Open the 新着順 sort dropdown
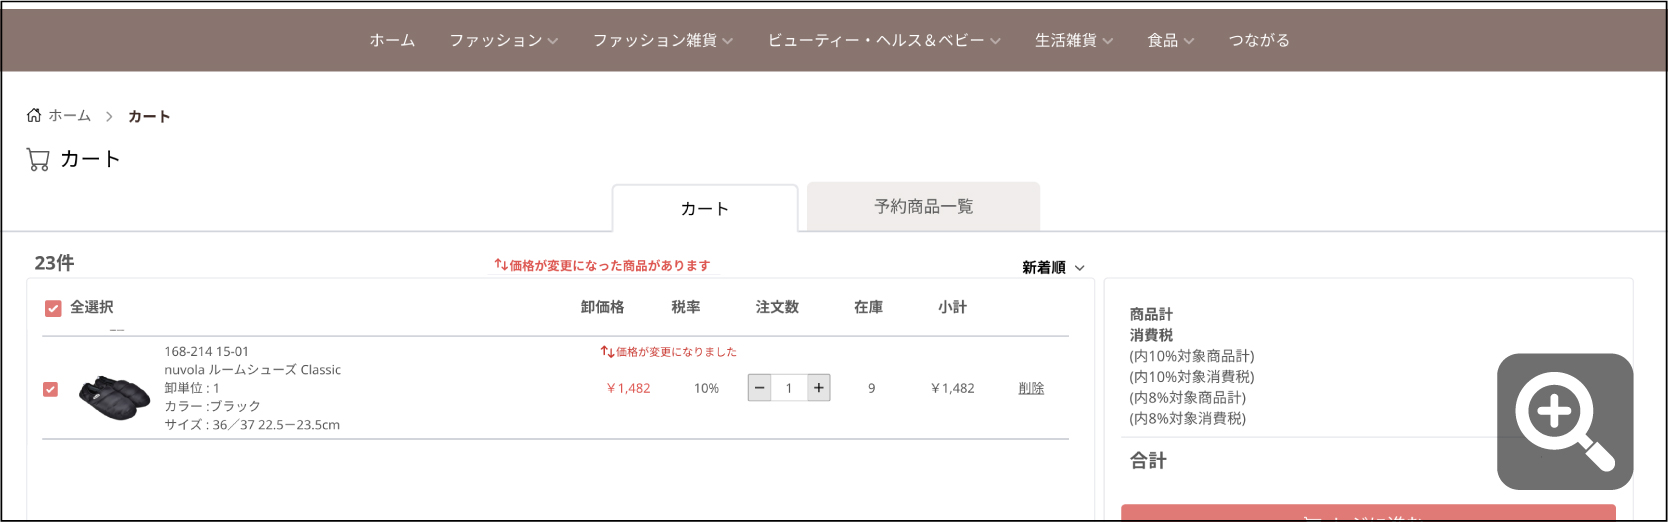 1053,267
